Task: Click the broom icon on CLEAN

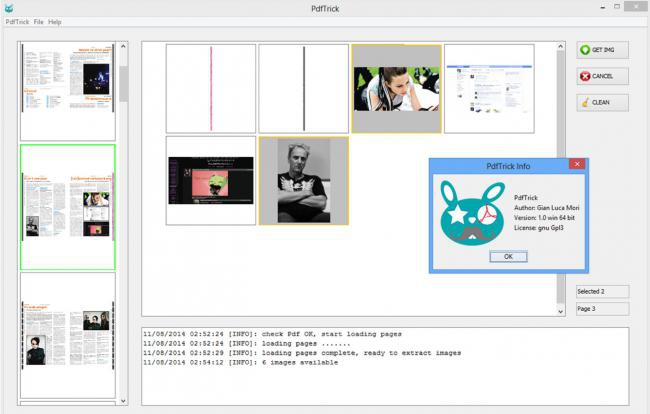Action: (585, 102)
